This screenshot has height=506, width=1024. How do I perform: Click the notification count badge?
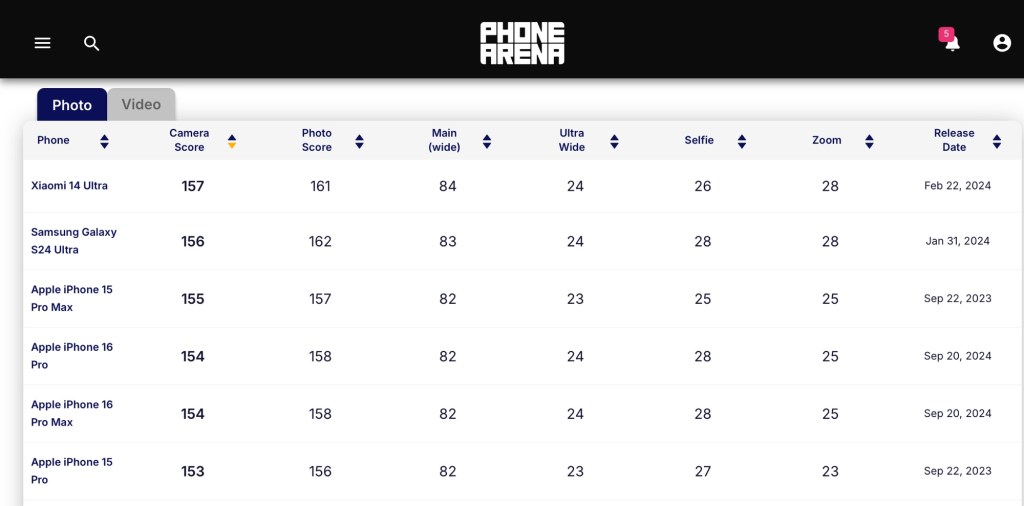point(946,34)
